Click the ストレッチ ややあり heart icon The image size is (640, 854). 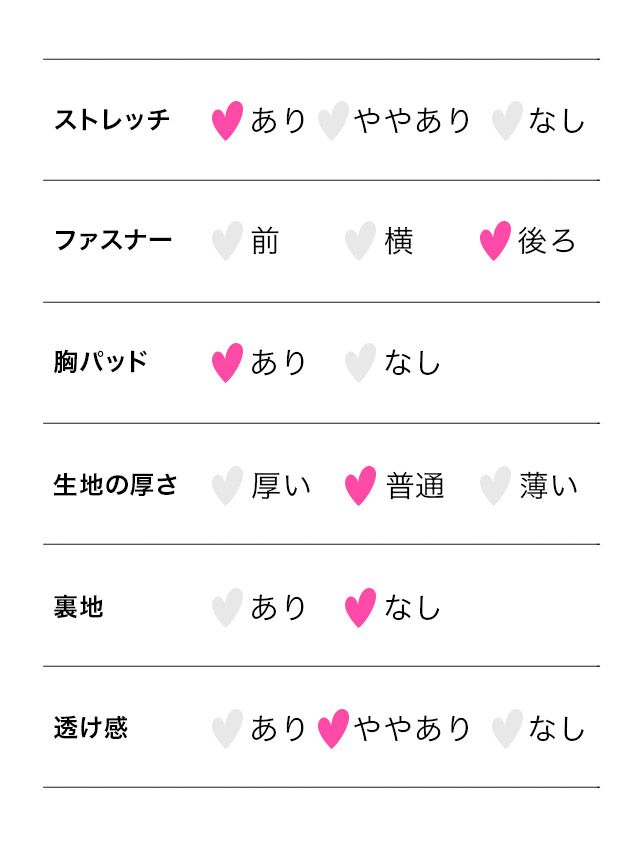333,120
